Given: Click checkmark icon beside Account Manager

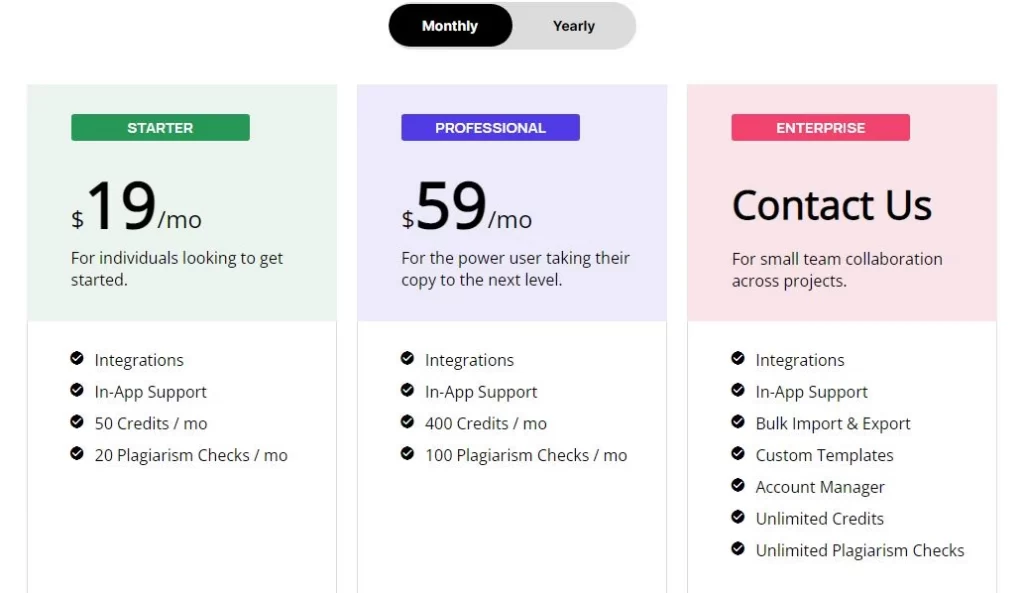Looking at the screenshot, I should coord(738,485).
